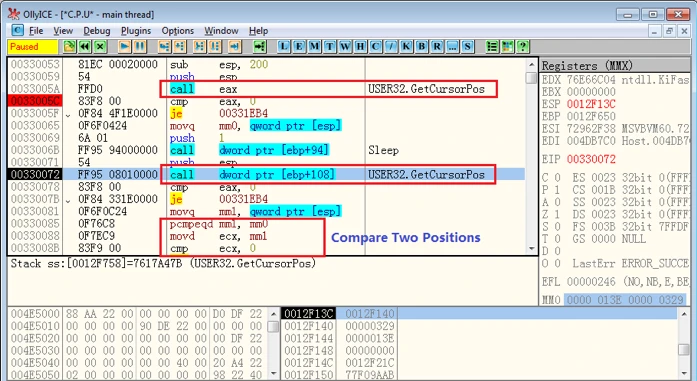
Task: Select stack value 00000329
Action: click(370, 326)
